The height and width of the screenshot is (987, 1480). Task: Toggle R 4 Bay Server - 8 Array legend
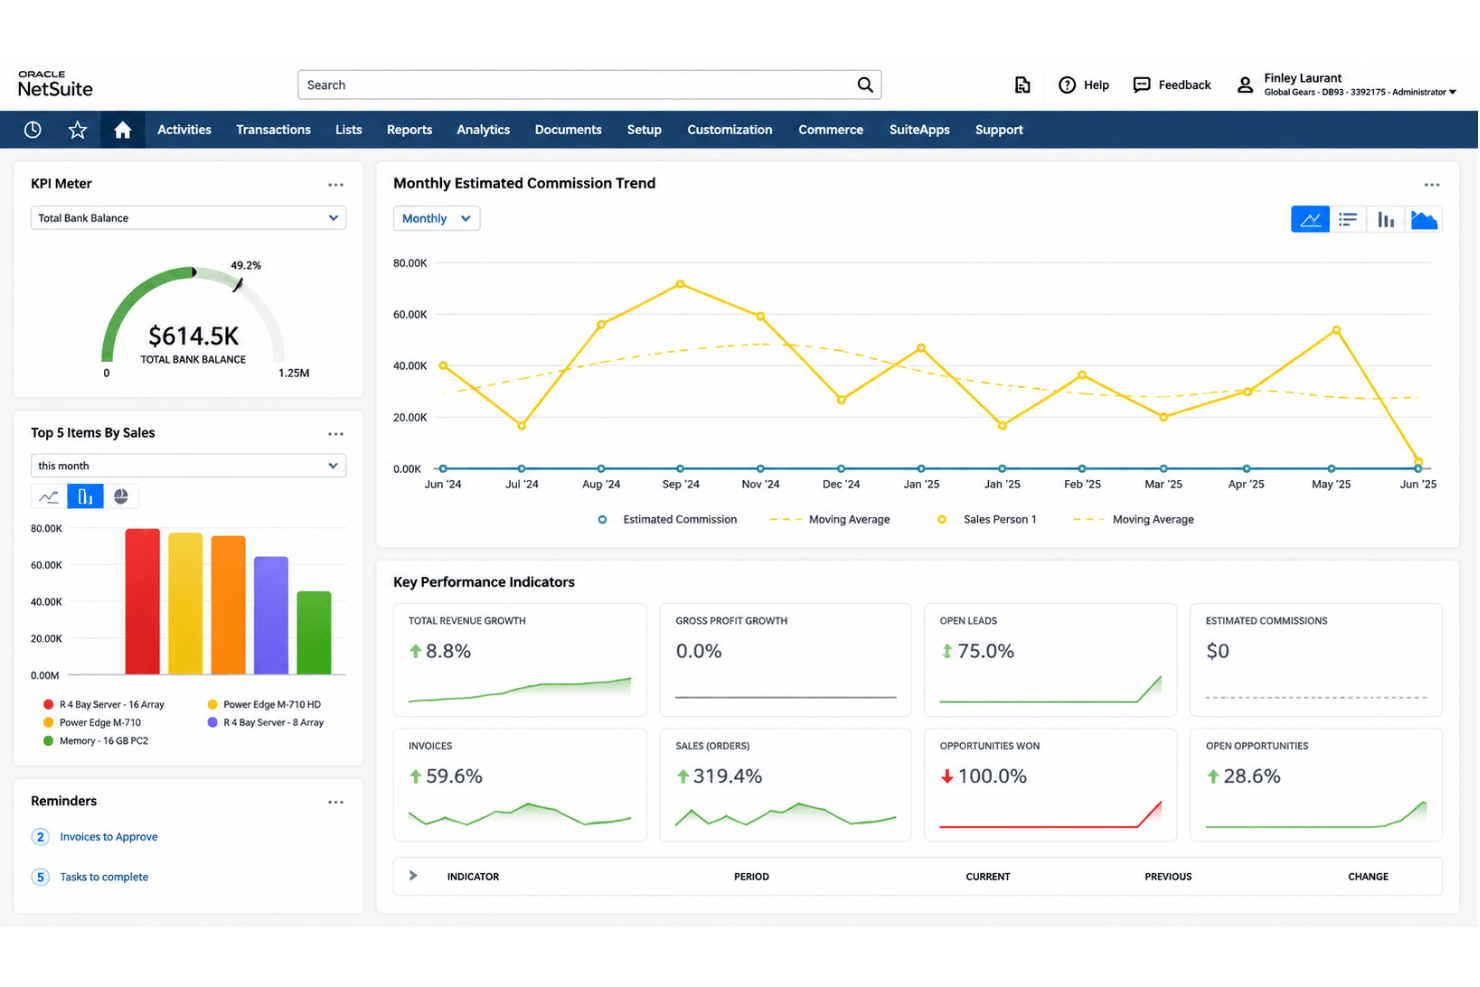coord(266,723)
